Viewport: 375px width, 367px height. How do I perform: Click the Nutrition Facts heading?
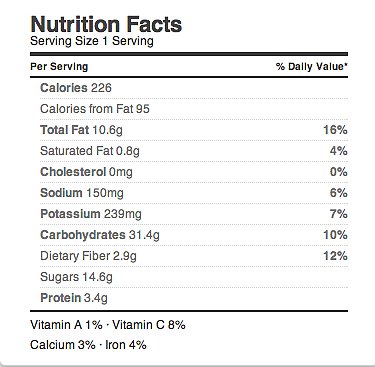pyautogui.click(x=106, y=24)
